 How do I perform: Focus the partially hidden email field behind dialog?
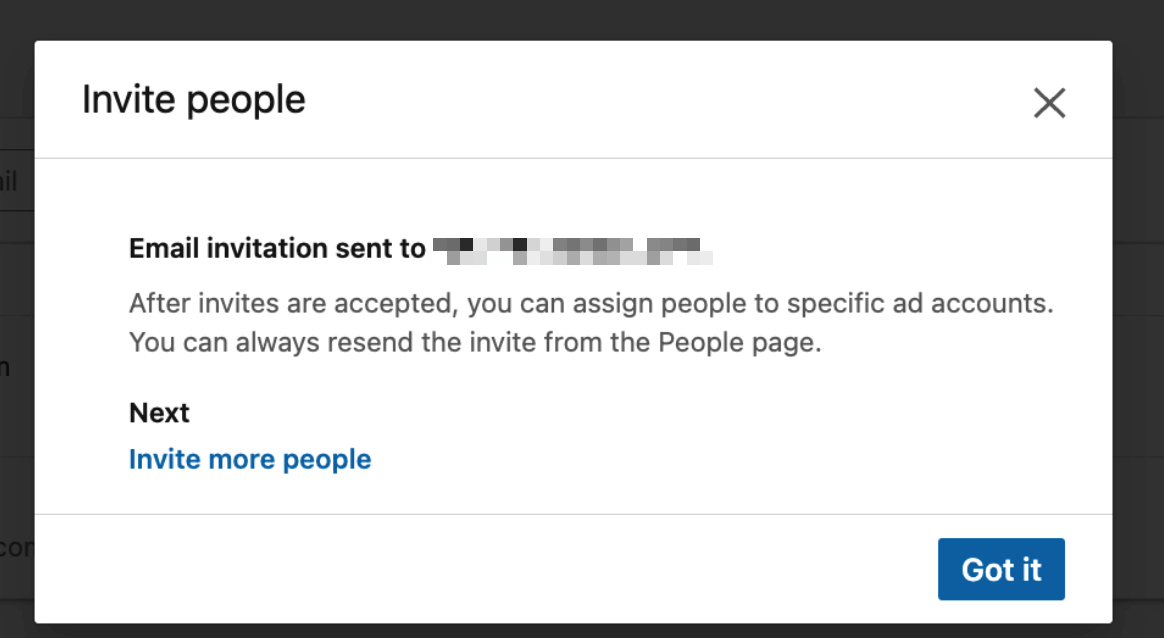click(x=14, y=181)
